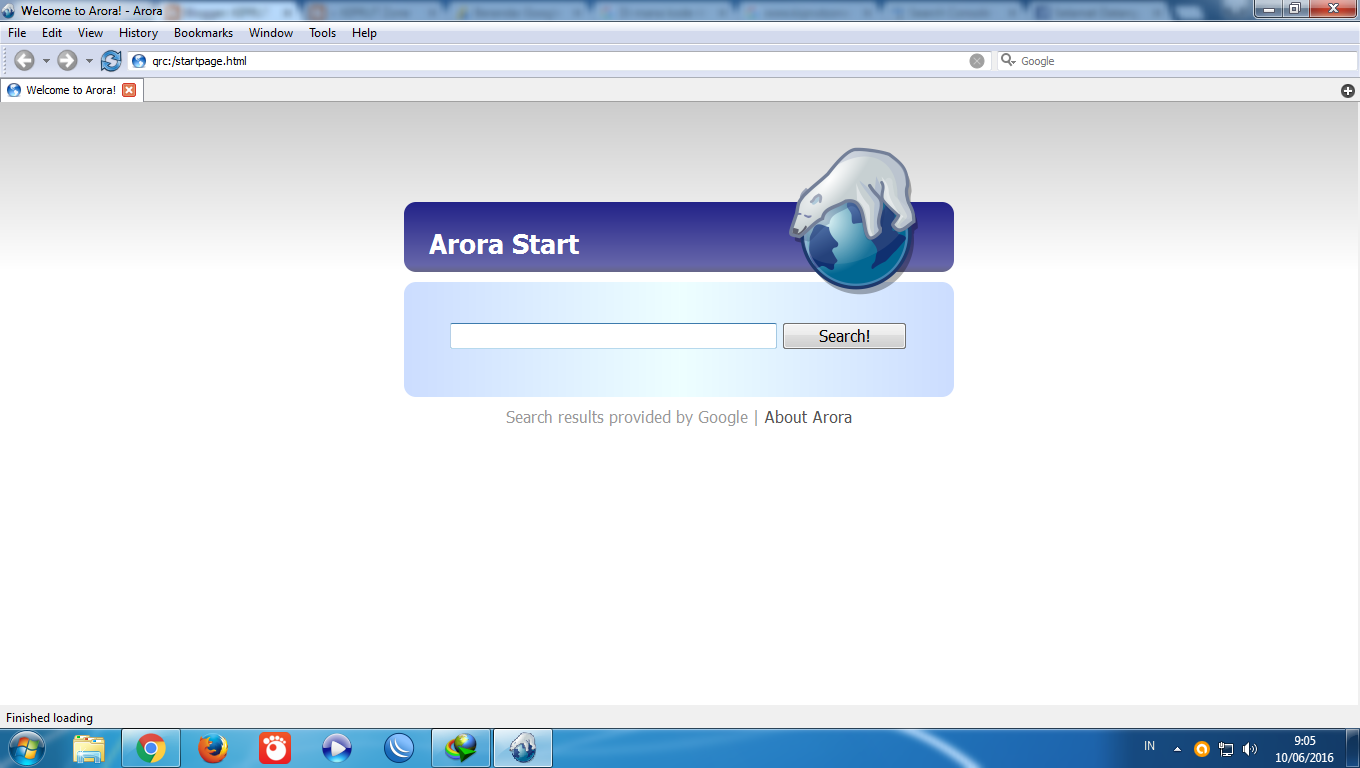Navigate back using the back arrow icon
Image resolution: width=1360 pixels, height=768 pixels.
pos(24,60)
